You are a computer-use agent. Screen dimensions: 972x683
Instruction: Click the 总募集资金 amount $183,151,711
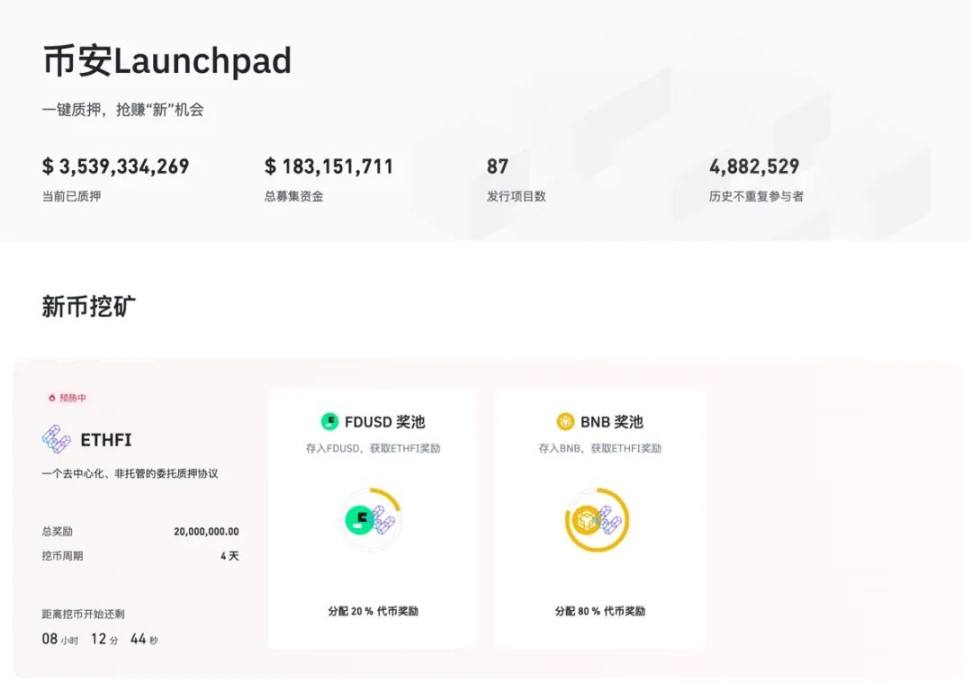coord(329,167)
